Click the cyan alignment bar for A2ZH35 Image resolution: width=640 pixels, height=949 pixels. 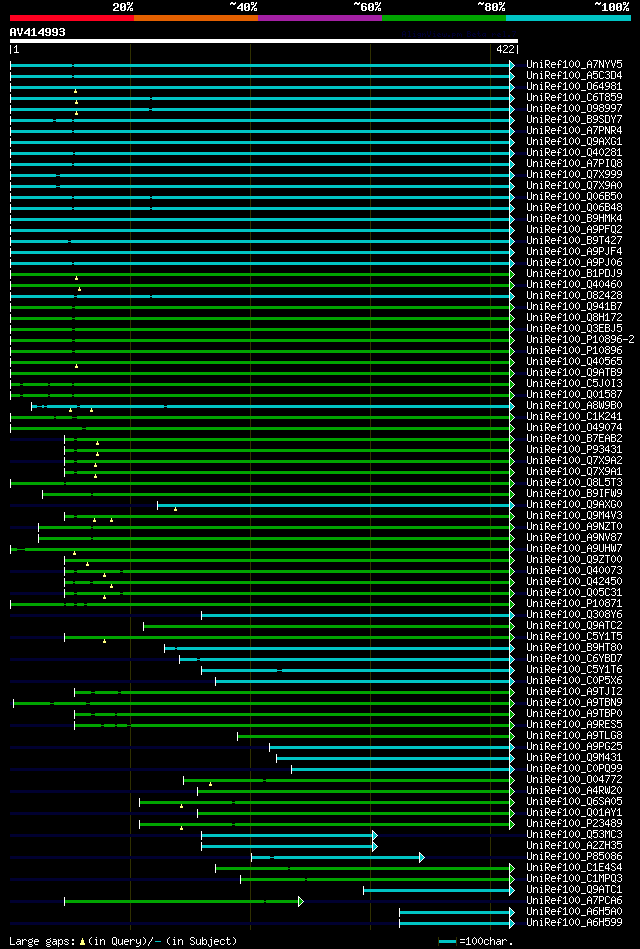289,846
